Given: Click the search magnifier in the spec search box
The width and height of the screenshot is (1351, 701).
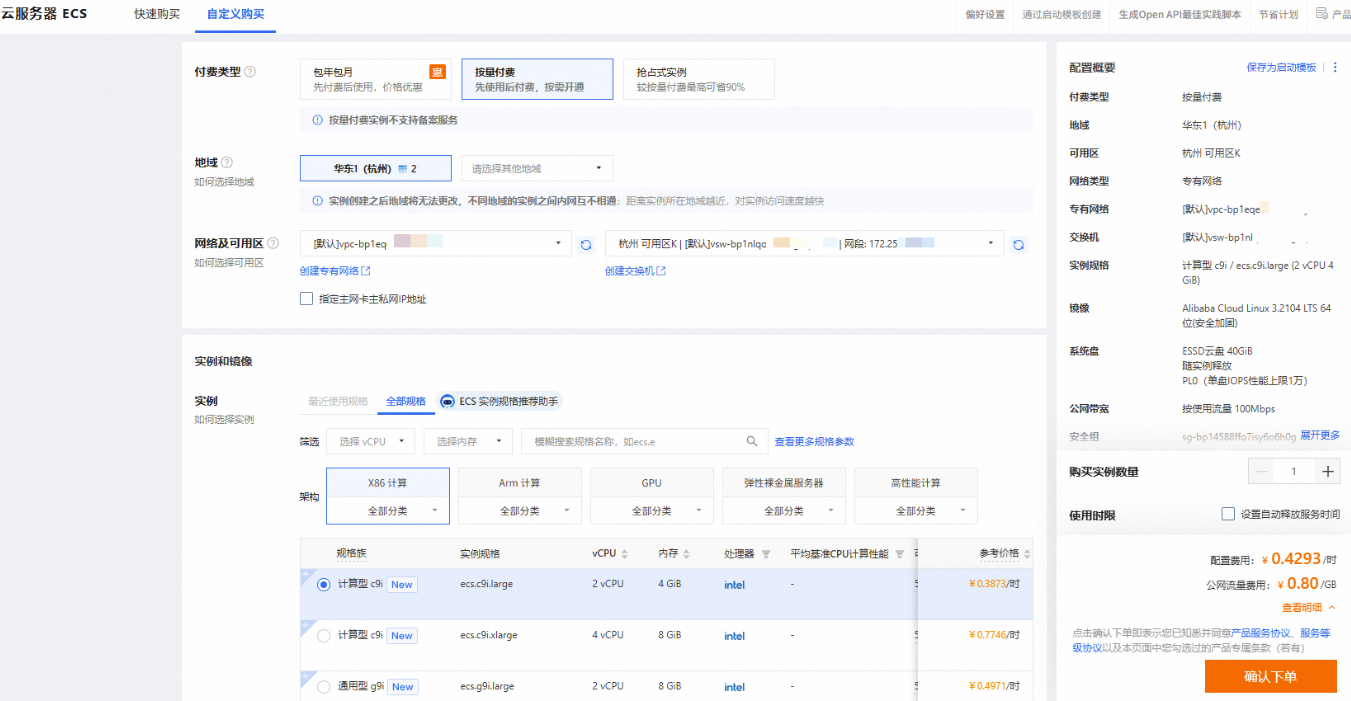Looking at the screenshot, I should (752, 441).
